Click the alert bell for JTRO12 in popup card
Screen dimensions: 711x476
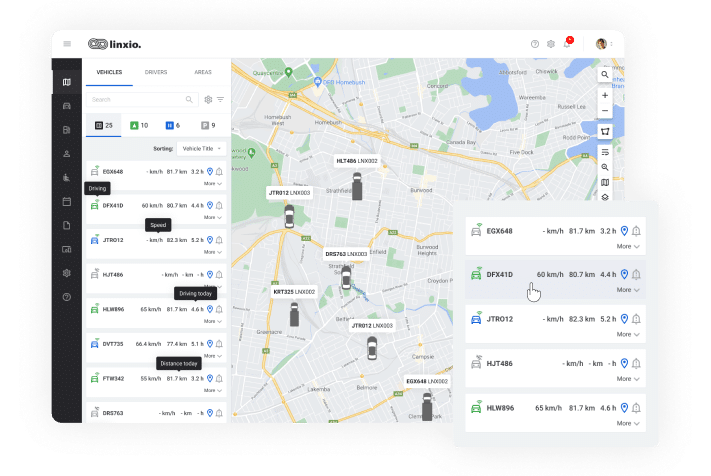coord(636,319)
